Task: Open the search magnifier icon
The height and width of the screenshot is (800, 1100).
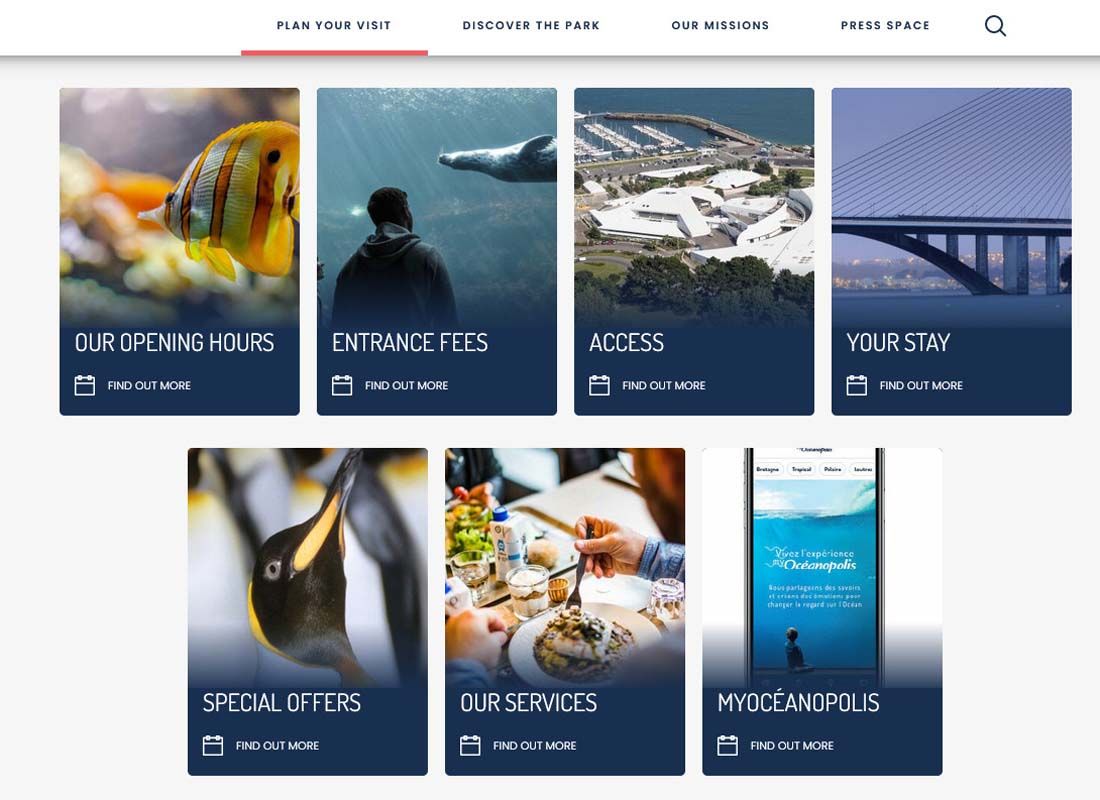Action: point(995,26)
